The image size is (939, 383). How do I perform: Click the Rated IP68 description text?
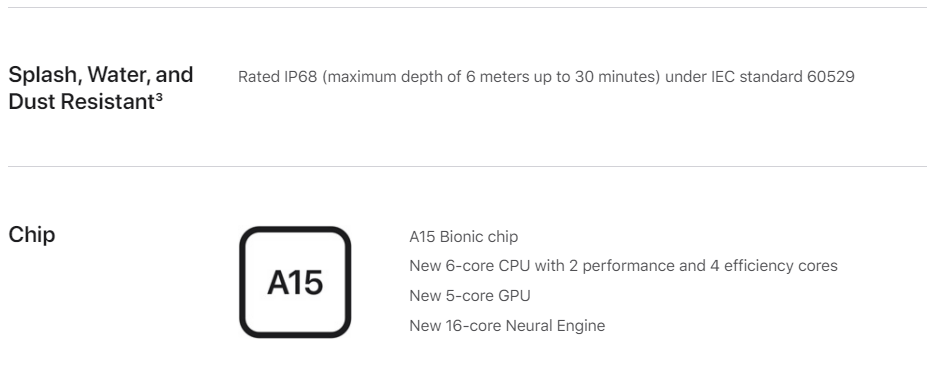point(546,77)
